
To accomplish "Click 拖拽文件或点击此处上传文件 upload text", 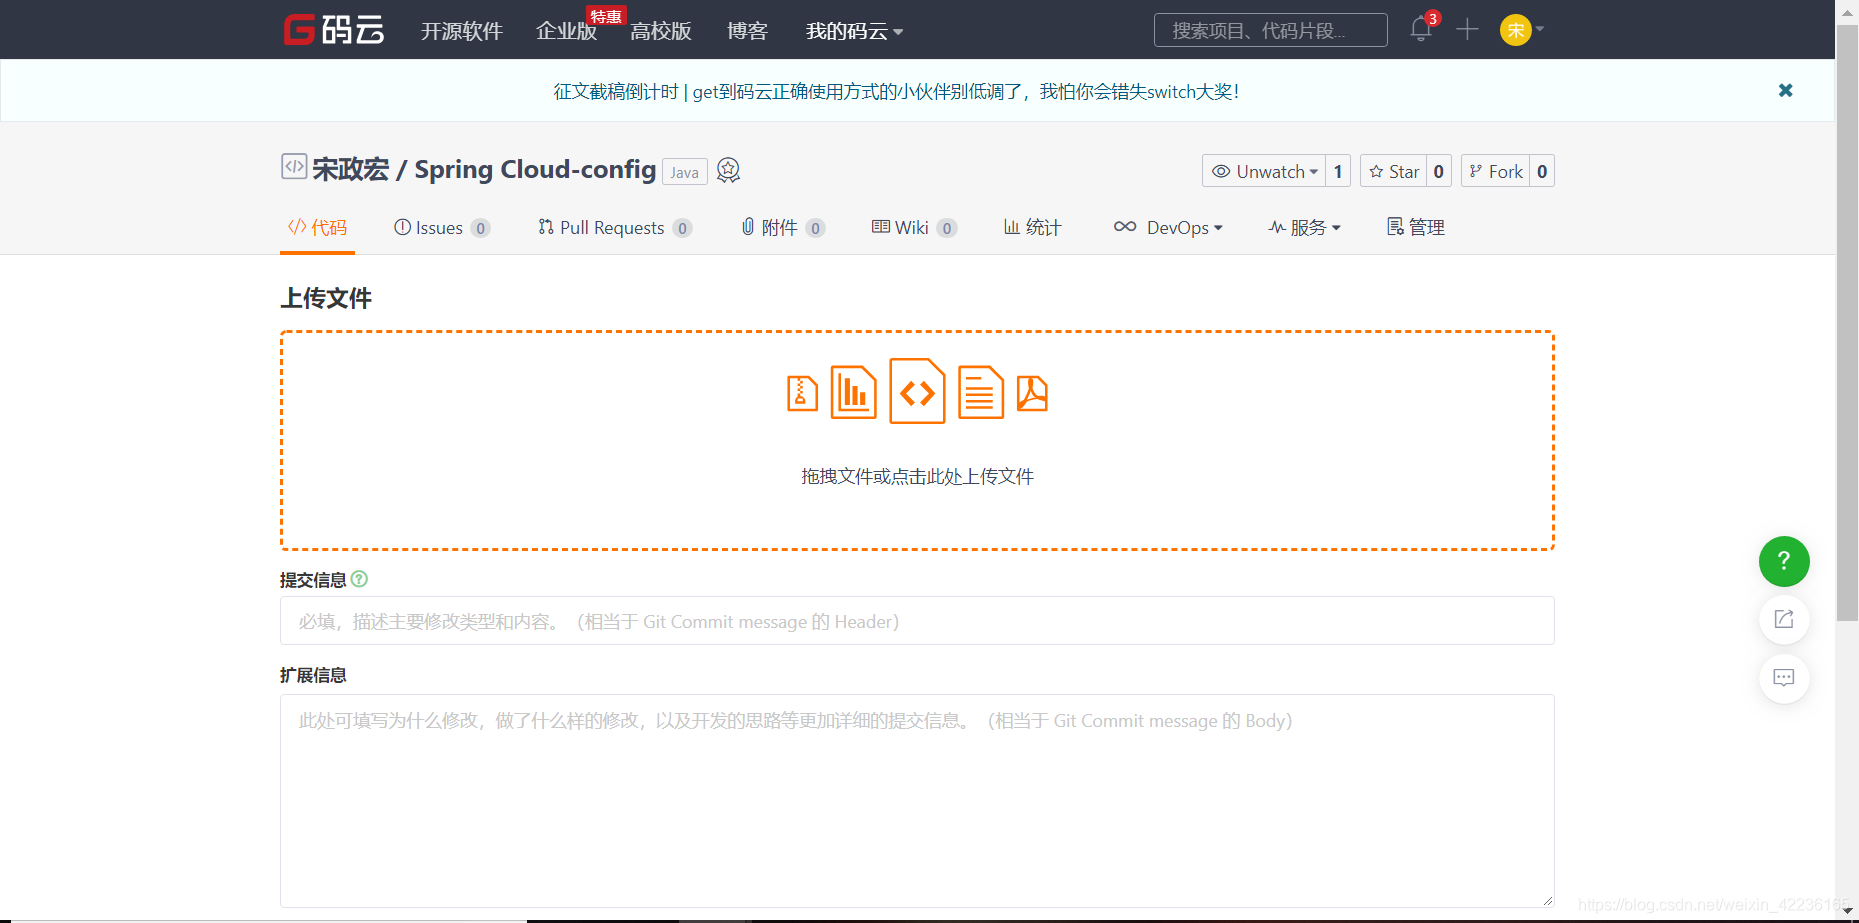I will [917, 477].
